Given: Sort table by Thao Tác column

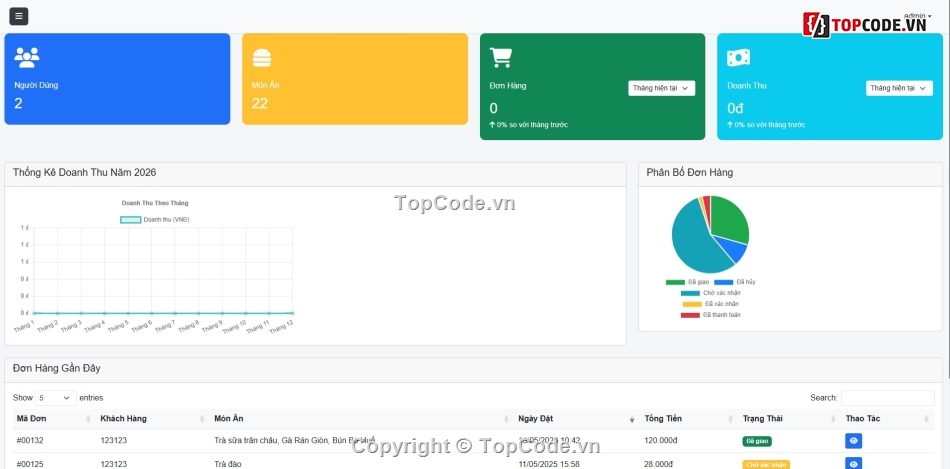Looking at the screenshot, I should (888, 419).
